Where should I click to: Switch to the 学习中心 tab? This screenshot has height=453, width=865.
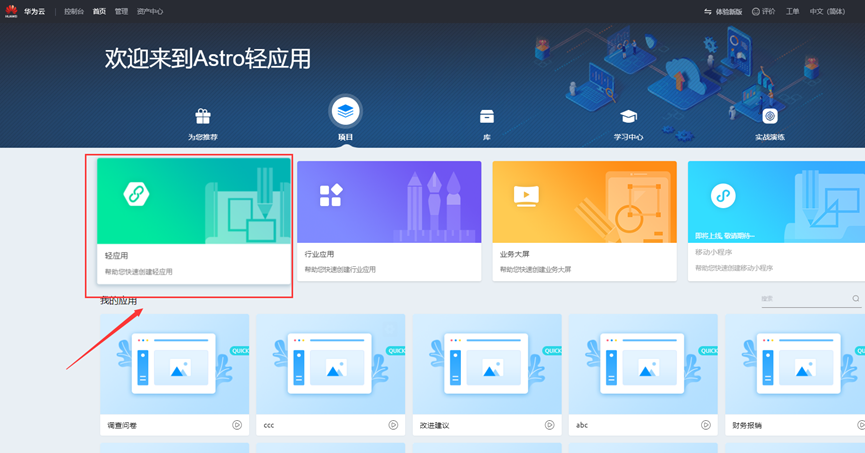pos(628,137)
